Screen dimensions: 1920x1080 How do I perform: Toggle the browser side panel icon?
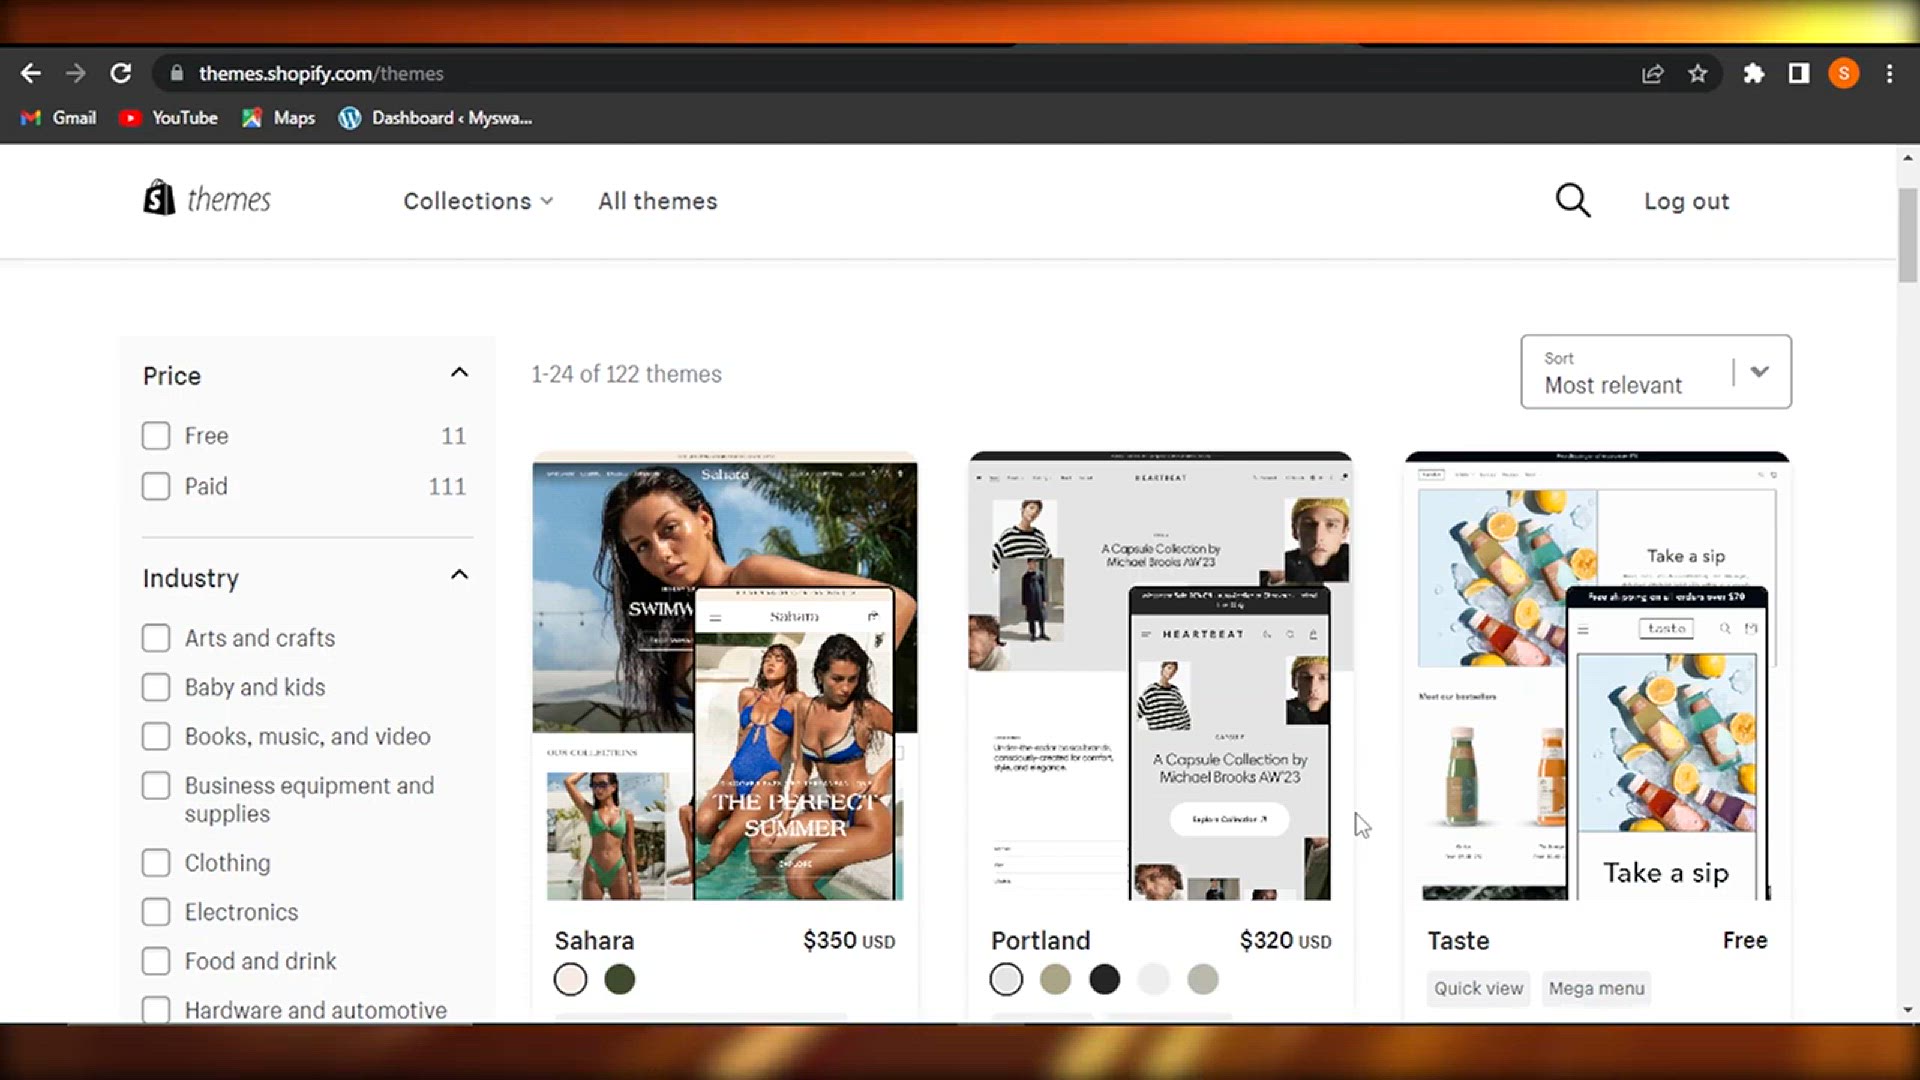(x=1798, y=73)
